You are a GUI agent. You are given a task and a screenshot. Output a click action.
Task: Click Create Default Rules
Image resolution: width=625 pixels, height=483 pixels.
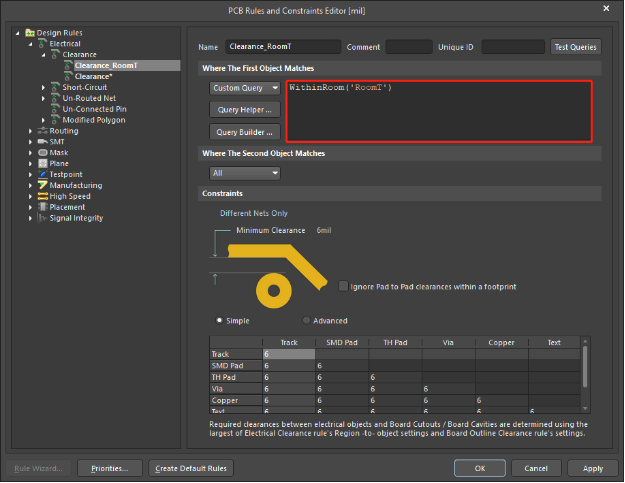point(191,468)
